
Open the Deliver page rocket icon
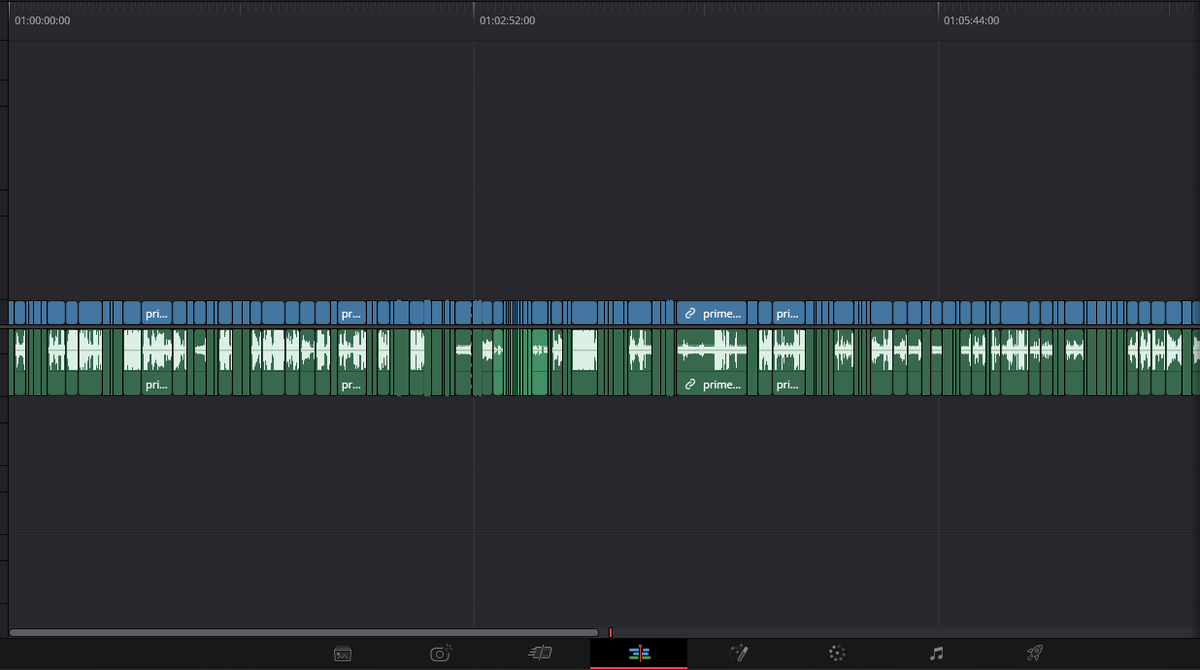[1035, 654]
